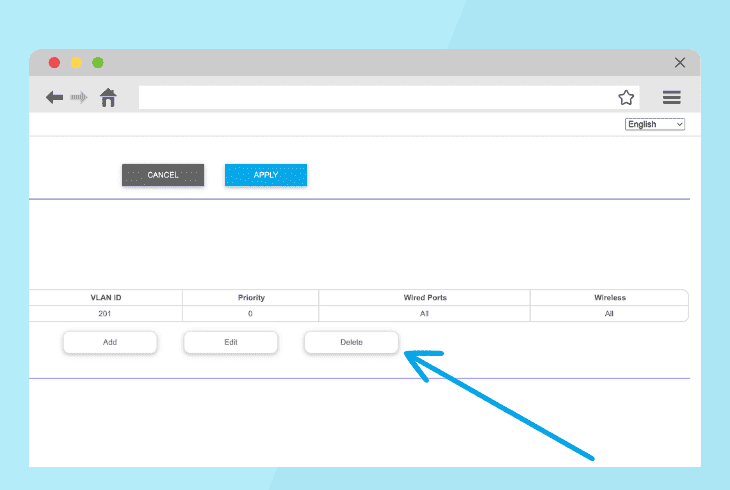
Task: Edit the selected VLAN entry
Action: pos(231,342)
